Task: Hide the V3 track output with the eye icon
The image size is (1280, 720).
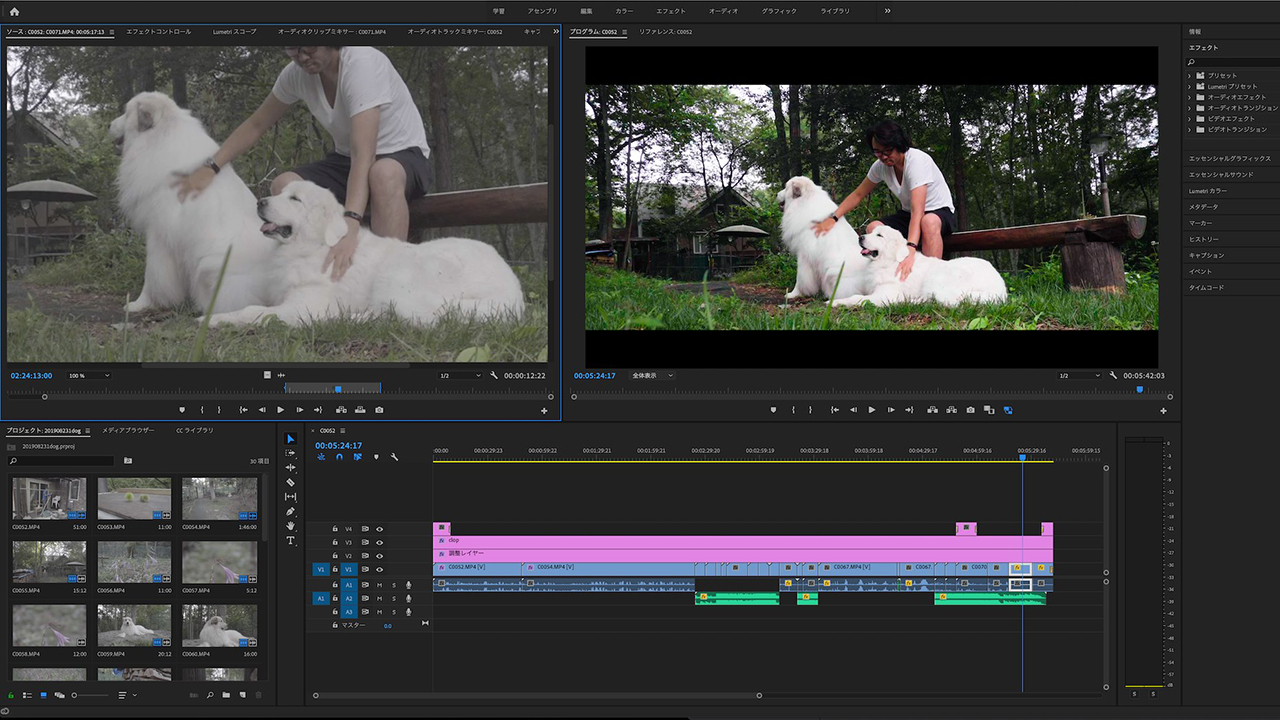Action: coord(379,542)
